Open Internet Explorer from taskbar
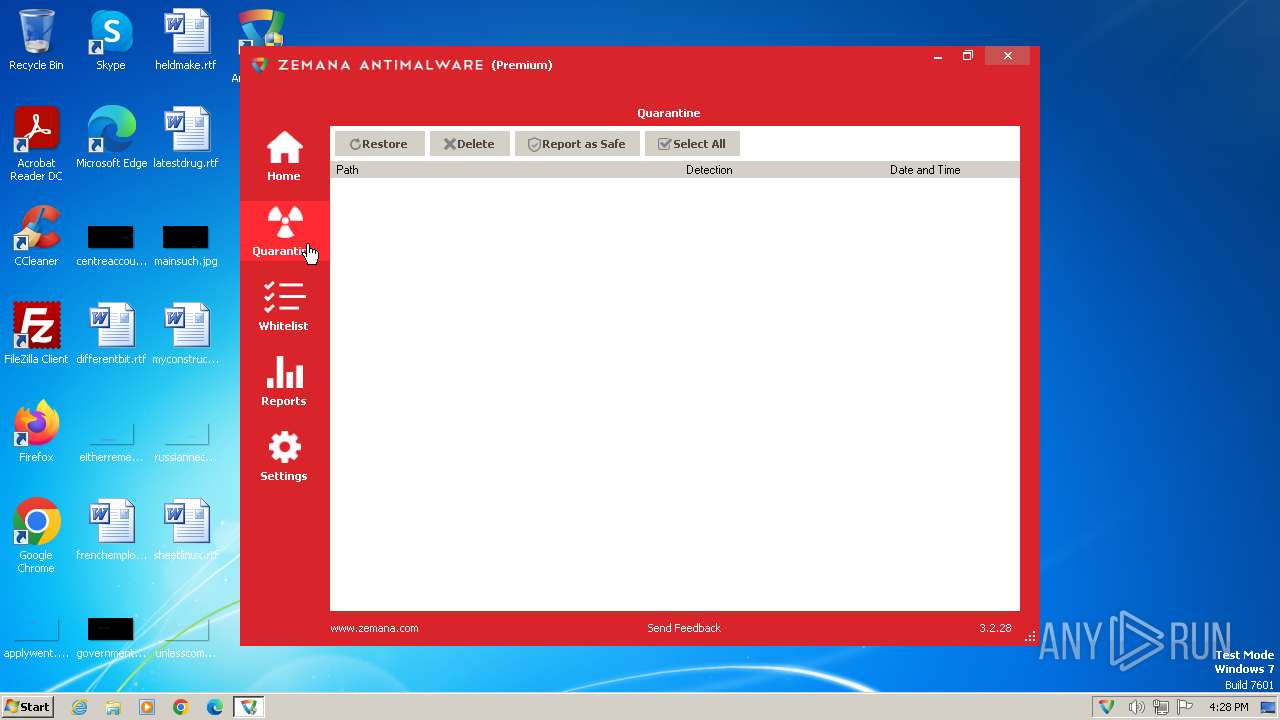This screenshot has height=720, width=1280. click(79, 707)
